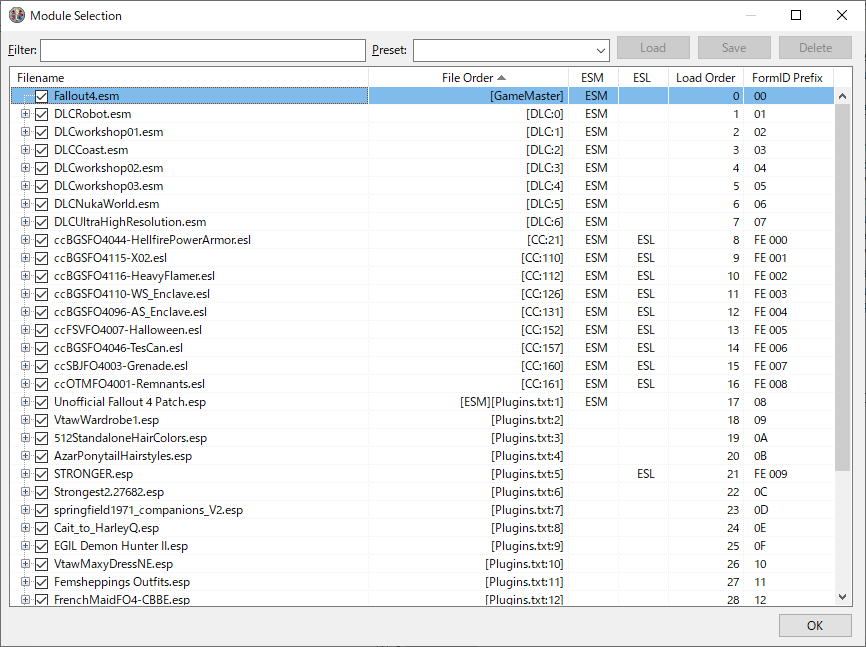The width and height of the screenshot is (866, 647).
Task: Click the Load preset button
Action: (653, 48)
